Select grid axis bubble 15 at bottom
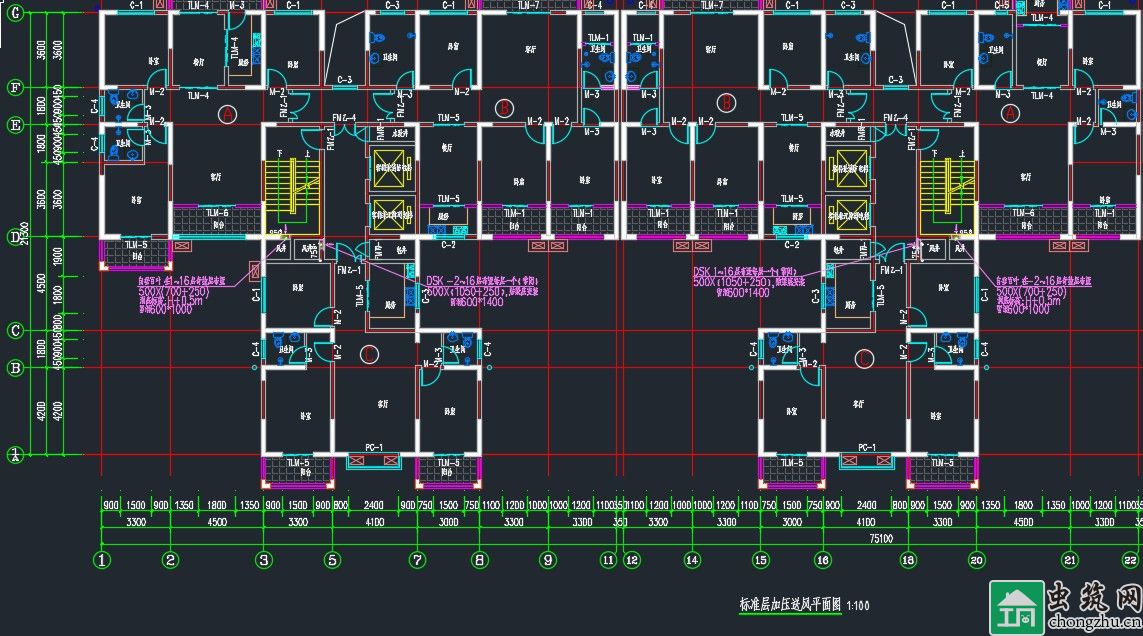Screen dimensions: 1143x636 click(761, 560)
